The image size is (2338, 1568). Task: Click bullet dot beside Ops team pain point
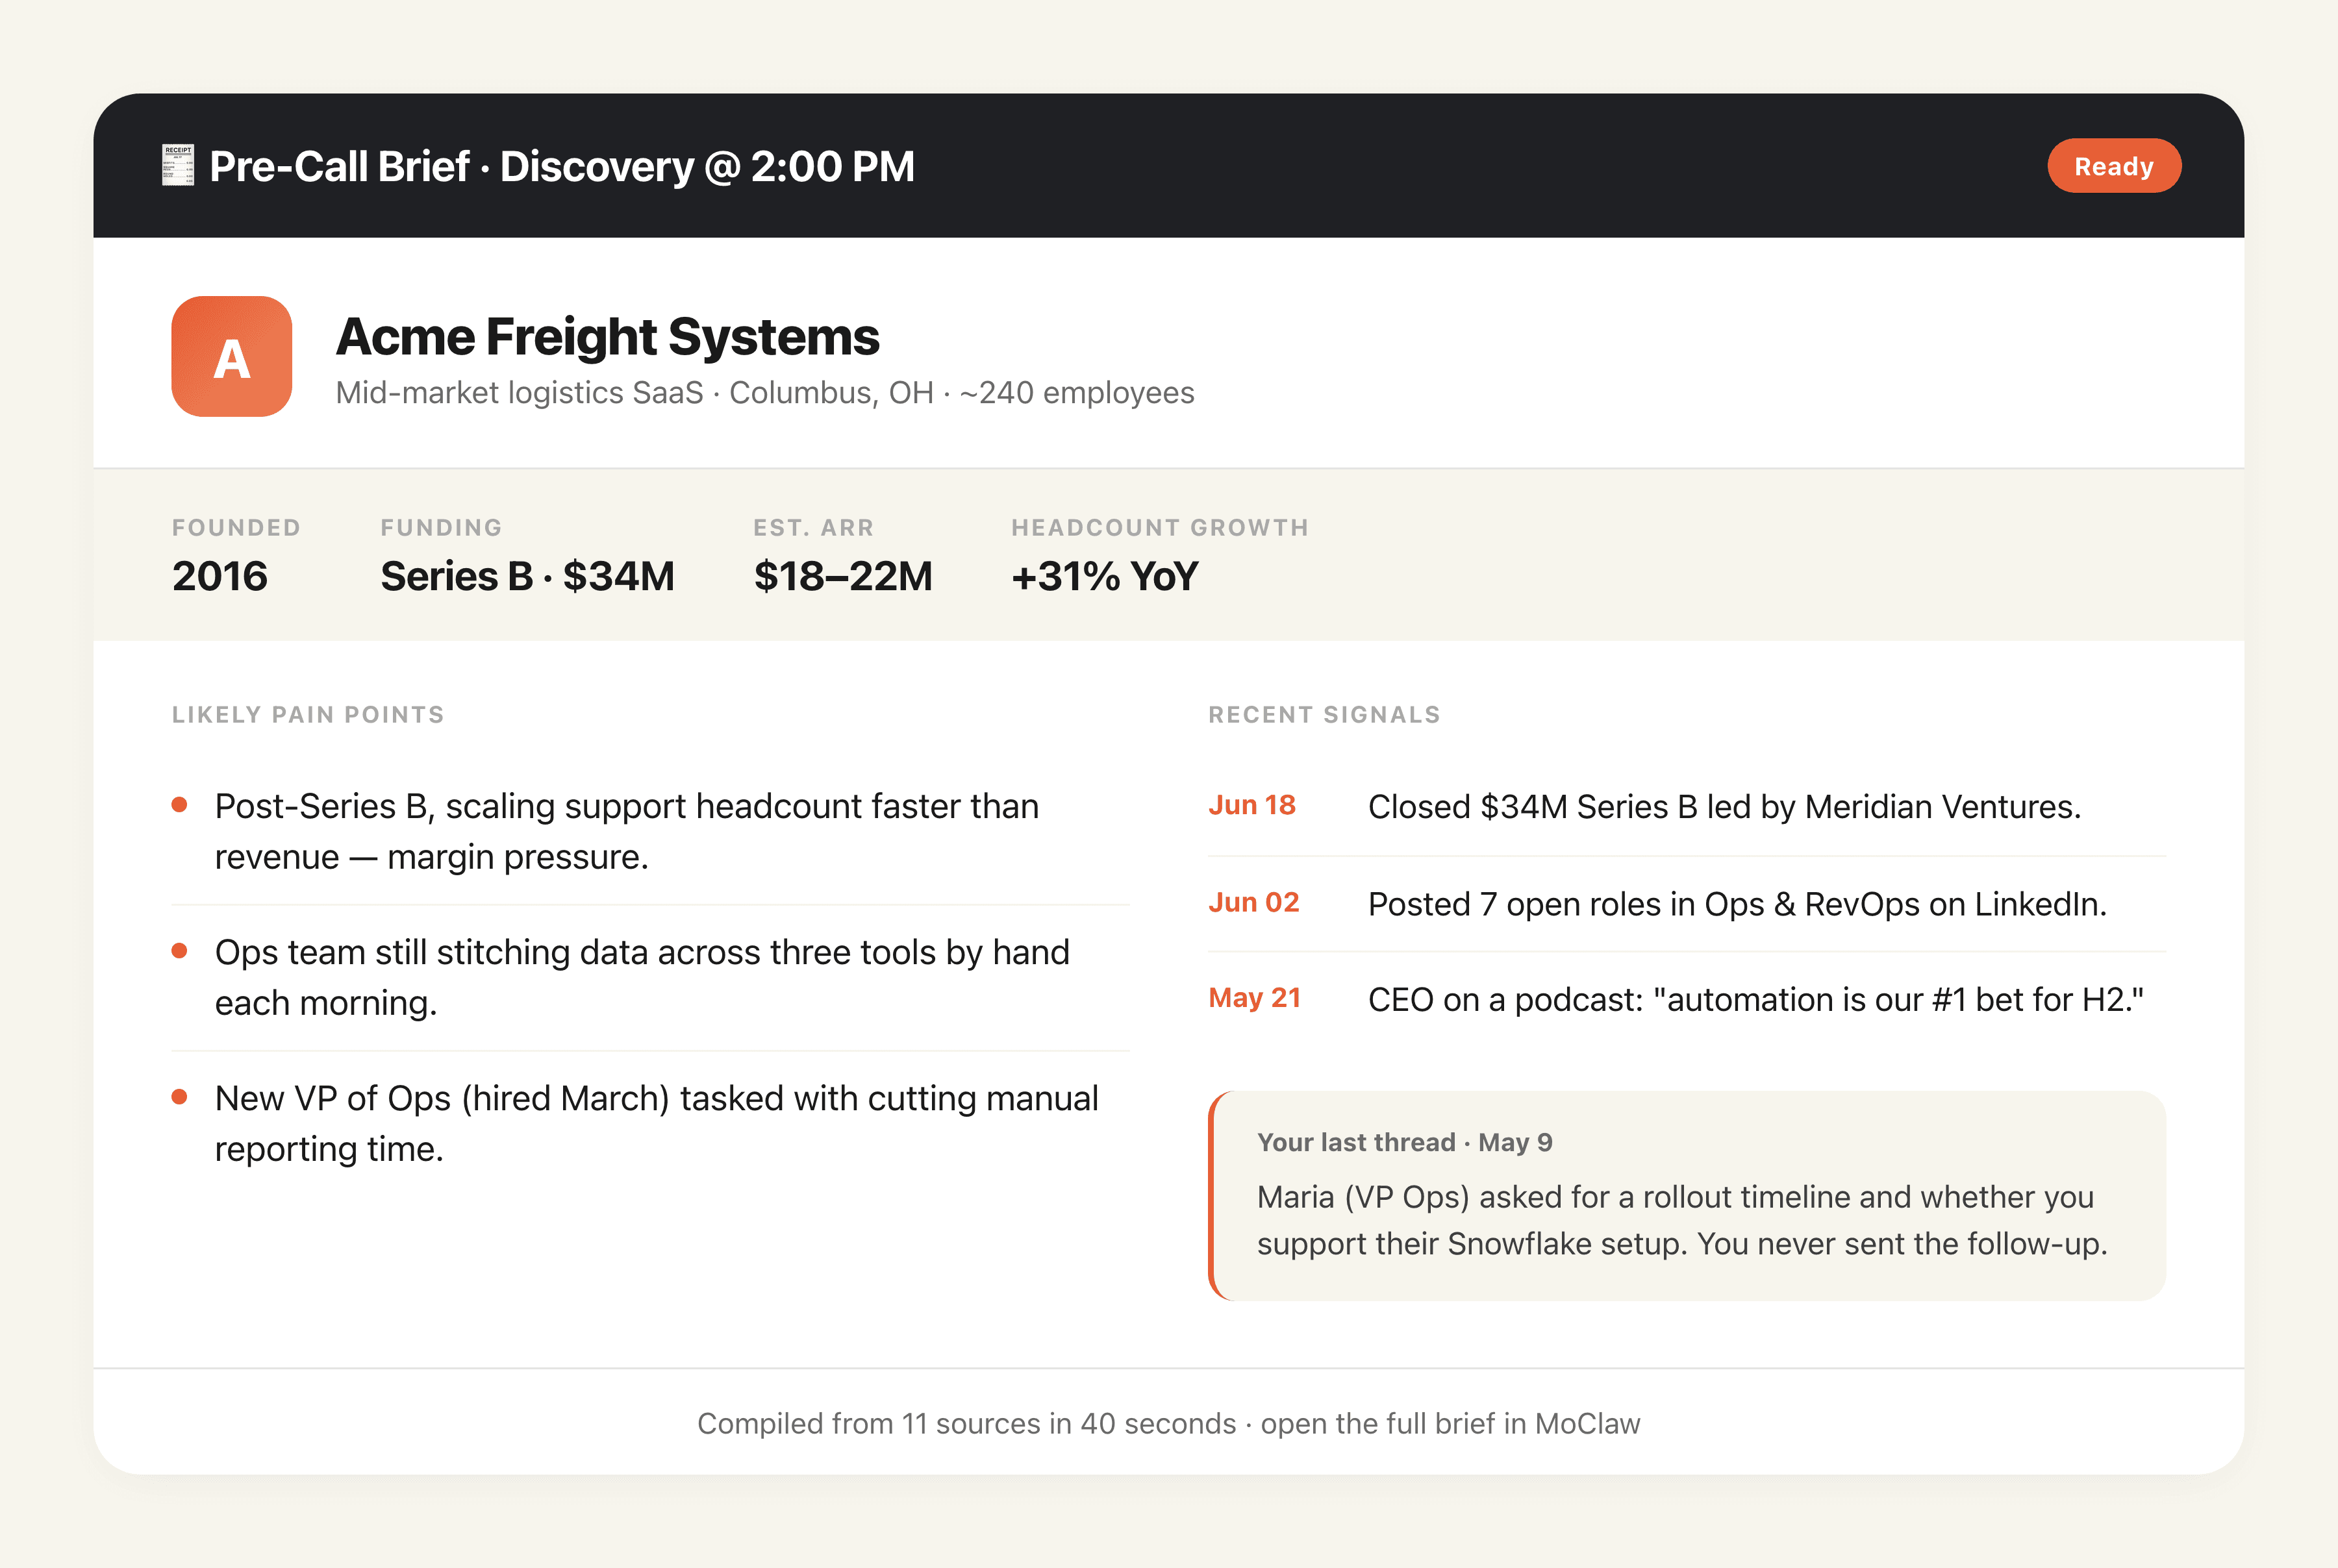click(180, 952)
